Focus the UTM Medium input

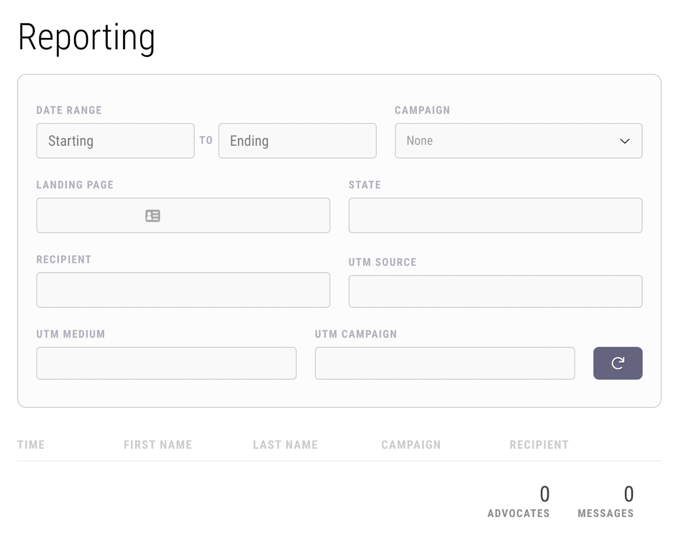tap(166, 363)
